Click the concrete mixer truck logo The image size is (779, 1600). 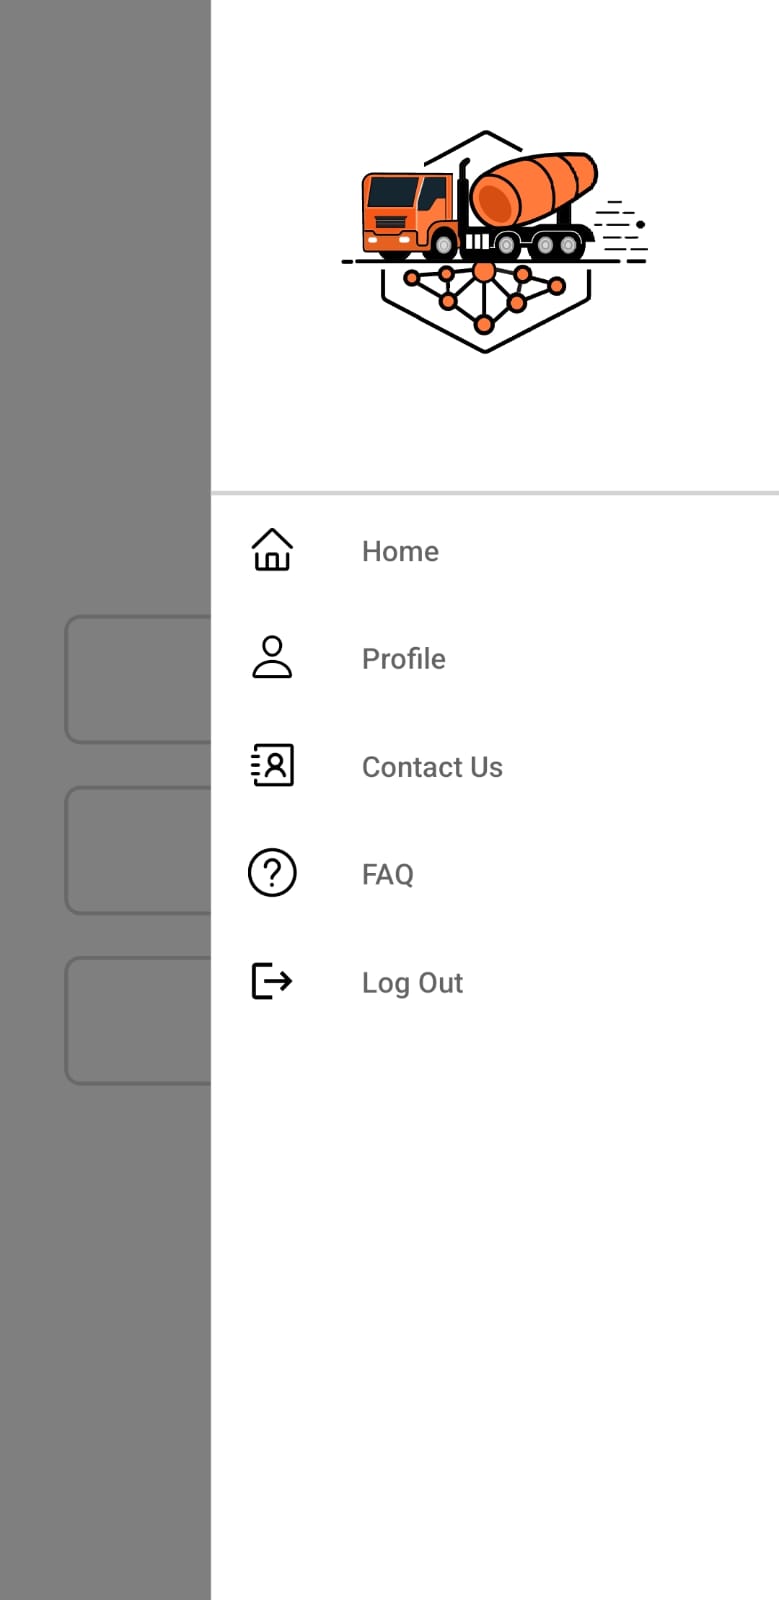tap(494, 241)
